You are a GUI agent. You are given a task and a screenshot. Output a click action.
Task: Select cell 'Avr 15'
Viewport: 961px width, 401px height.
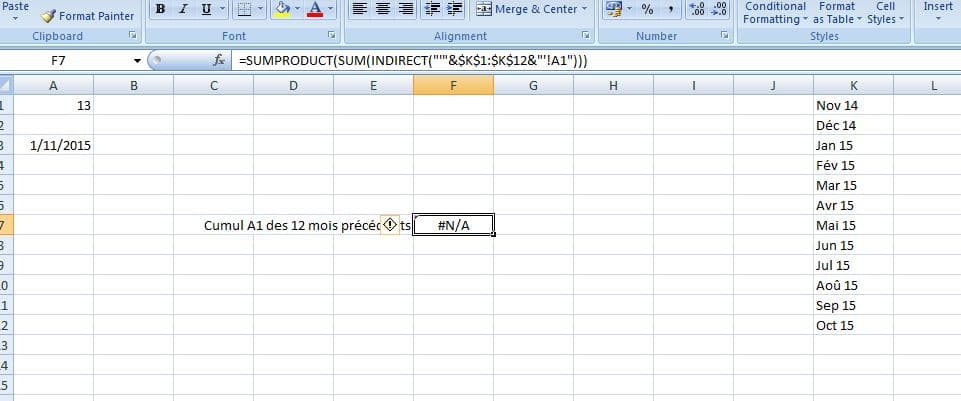tap(854, 205)
